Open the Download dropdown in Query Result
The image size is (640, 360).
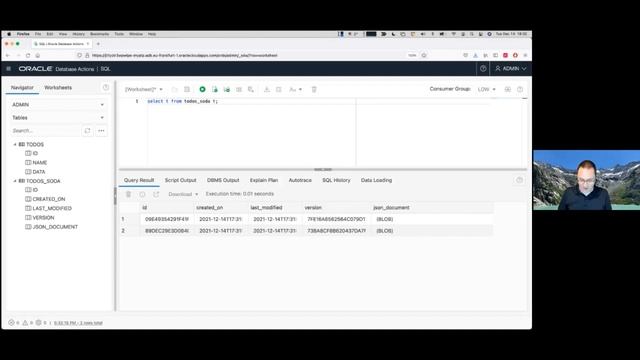[183, 194]
